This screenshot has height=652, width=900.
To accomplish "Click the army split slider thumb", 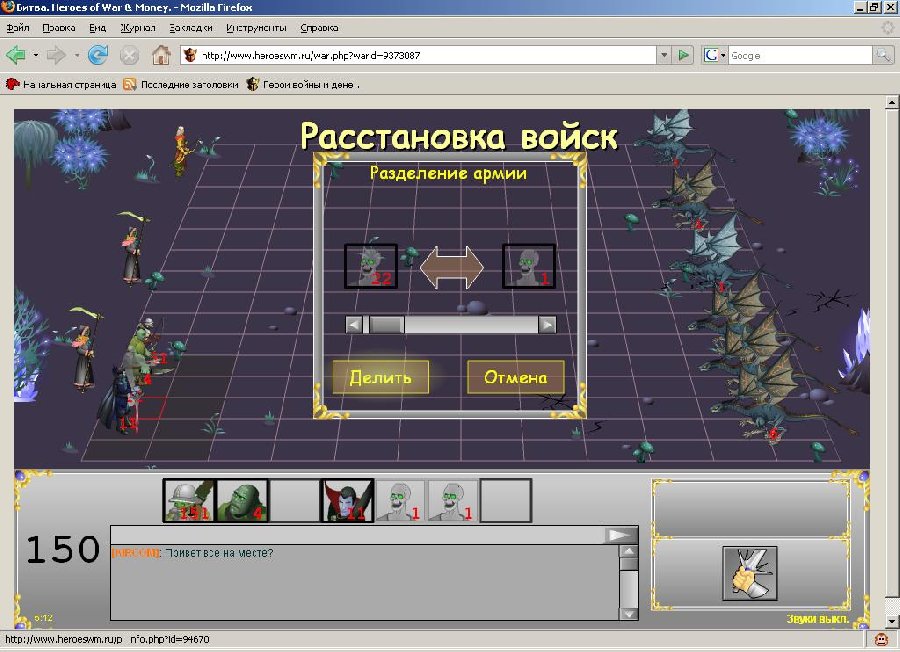I will [386, 324].
